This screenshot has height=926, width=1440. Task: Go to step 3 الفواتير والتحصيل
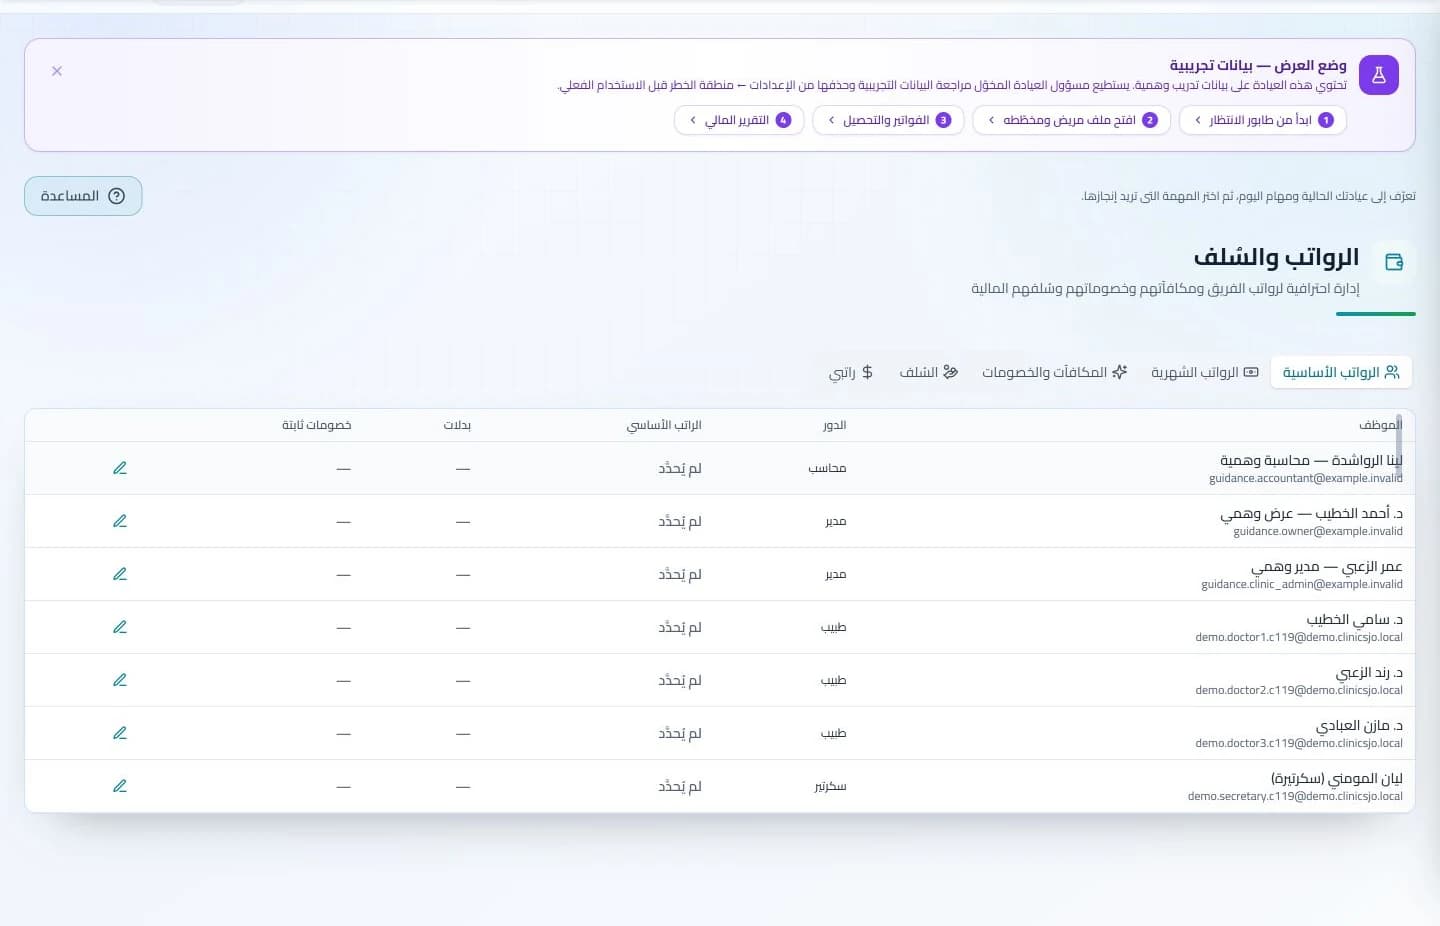(888, 120)
